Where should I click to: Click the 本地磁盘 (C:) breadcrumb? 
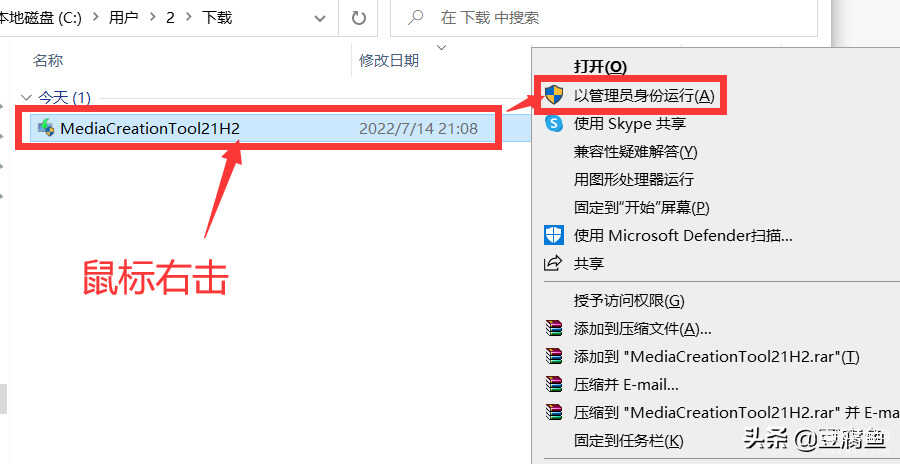(41, 18)
